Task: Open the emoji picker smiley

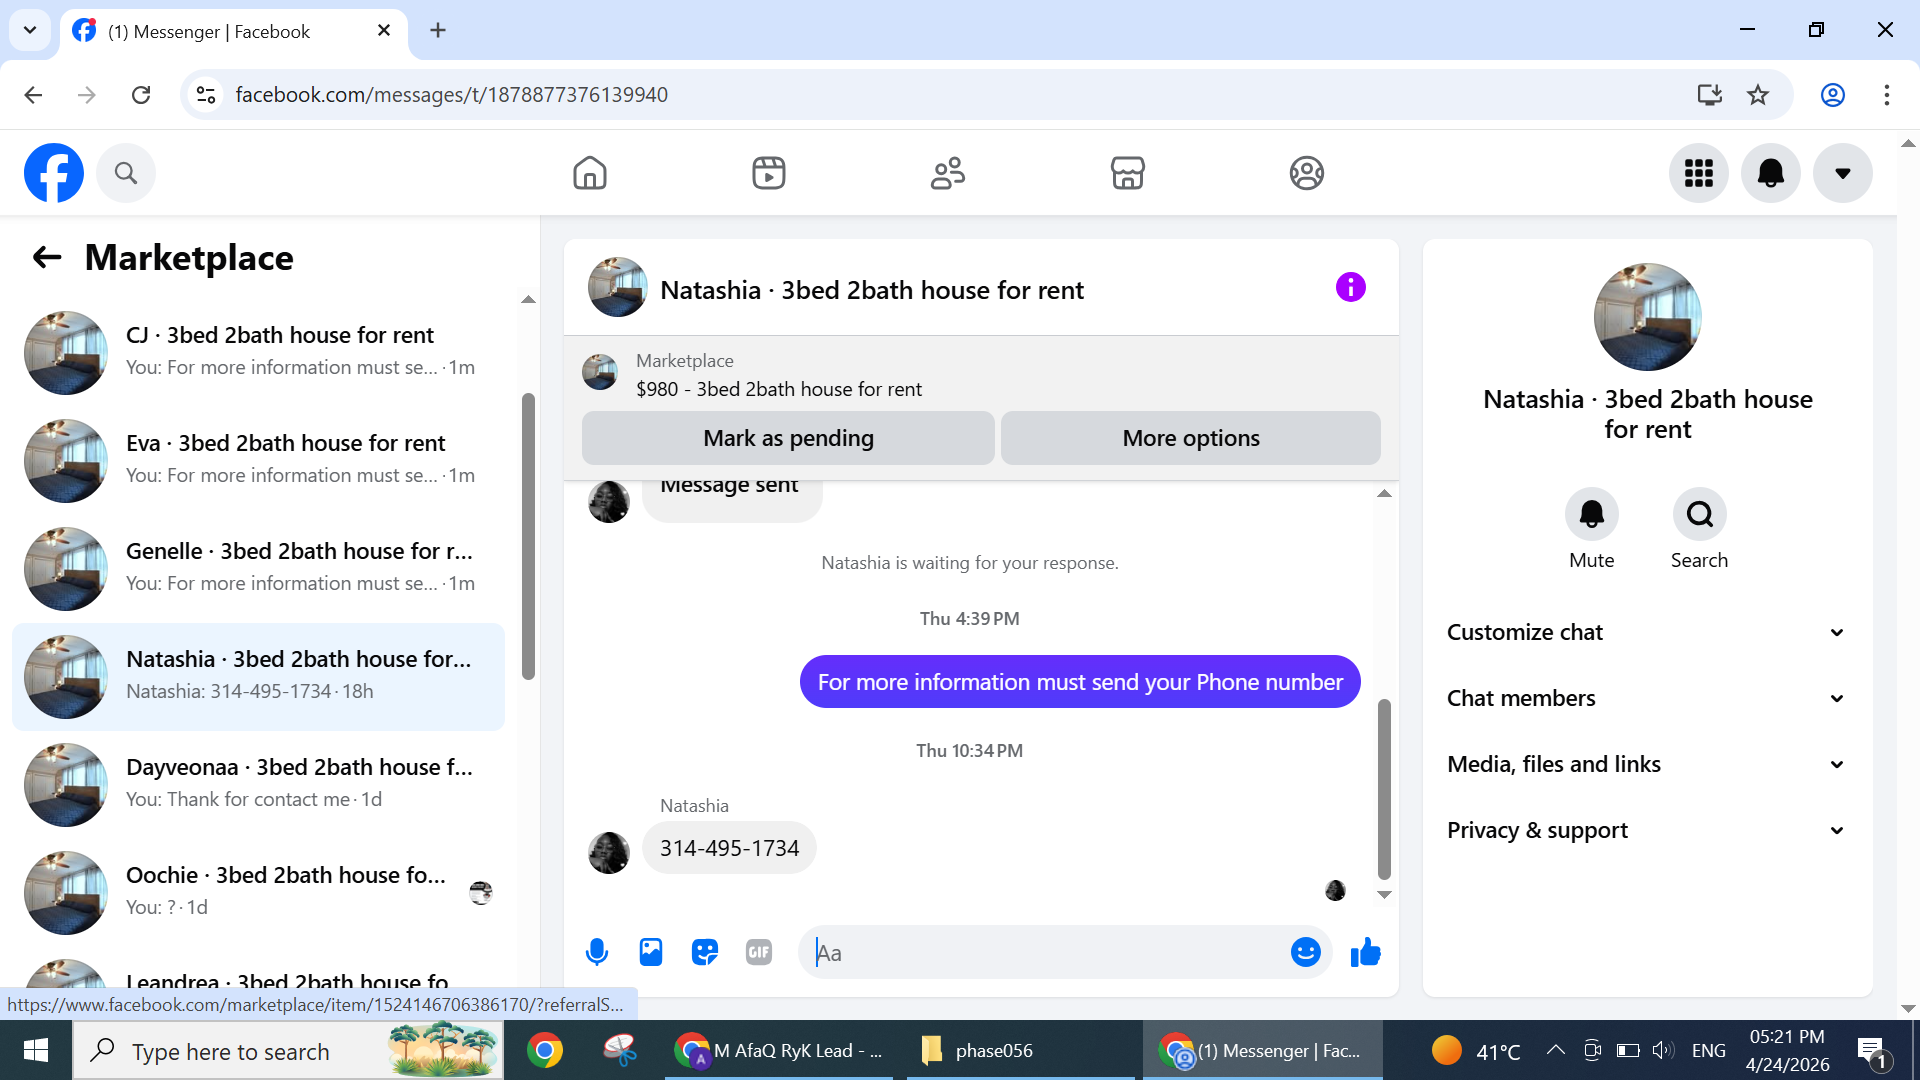Action: click(x=1305, y=952)
